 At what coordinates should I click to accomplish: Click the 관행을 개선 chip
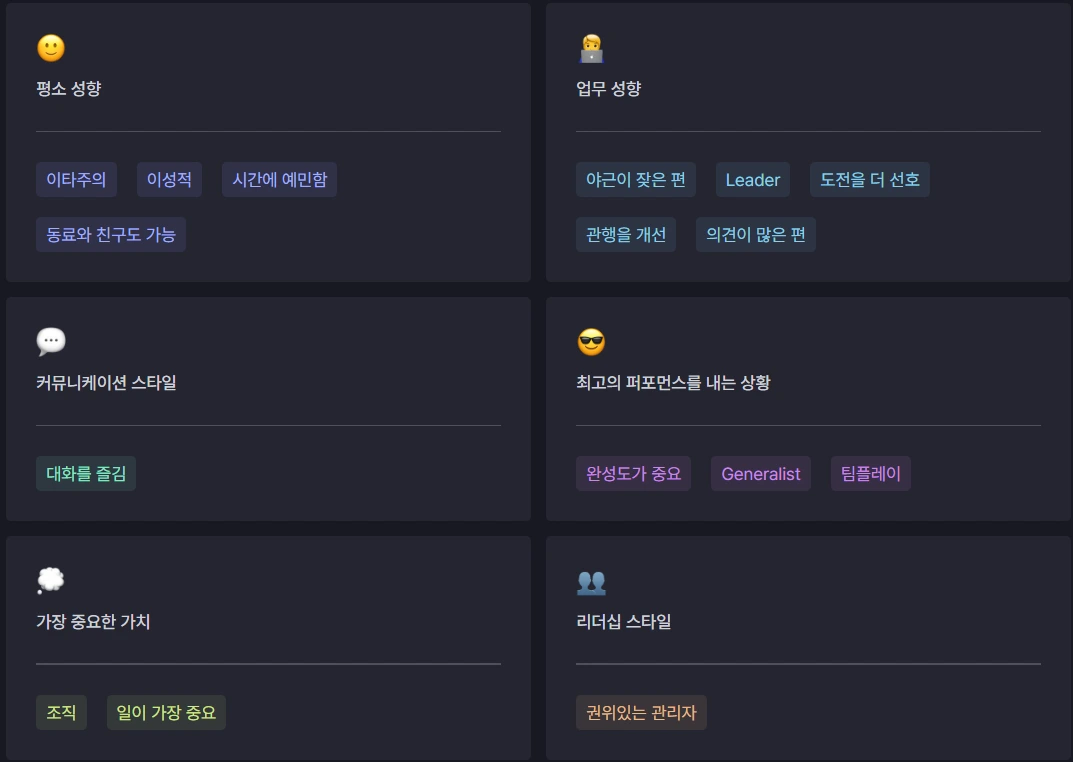[x=626, y=234]
